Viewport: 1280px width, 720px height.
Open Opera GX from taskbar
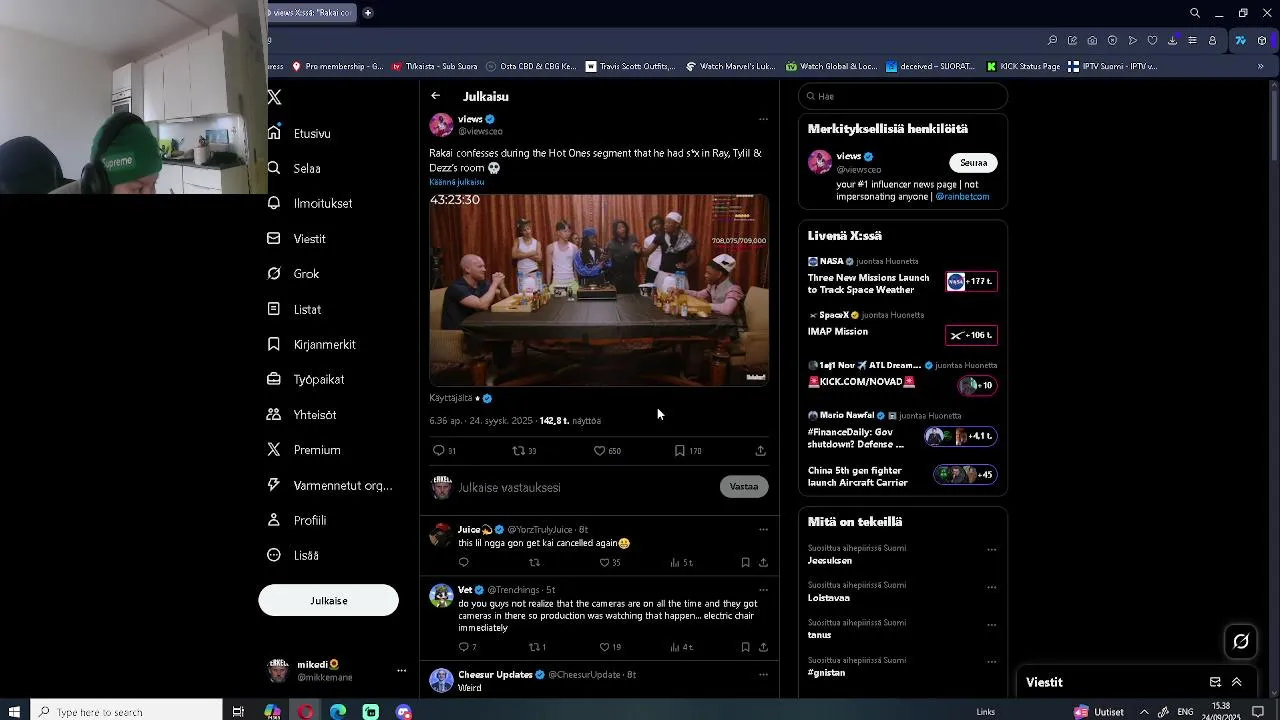305,712
